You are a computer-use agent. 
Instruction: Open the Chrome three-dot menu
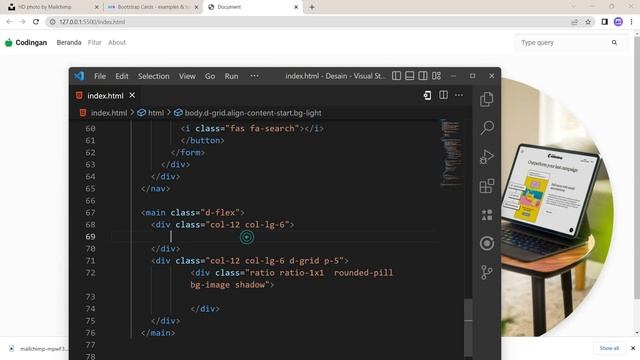tap(631, 22)
